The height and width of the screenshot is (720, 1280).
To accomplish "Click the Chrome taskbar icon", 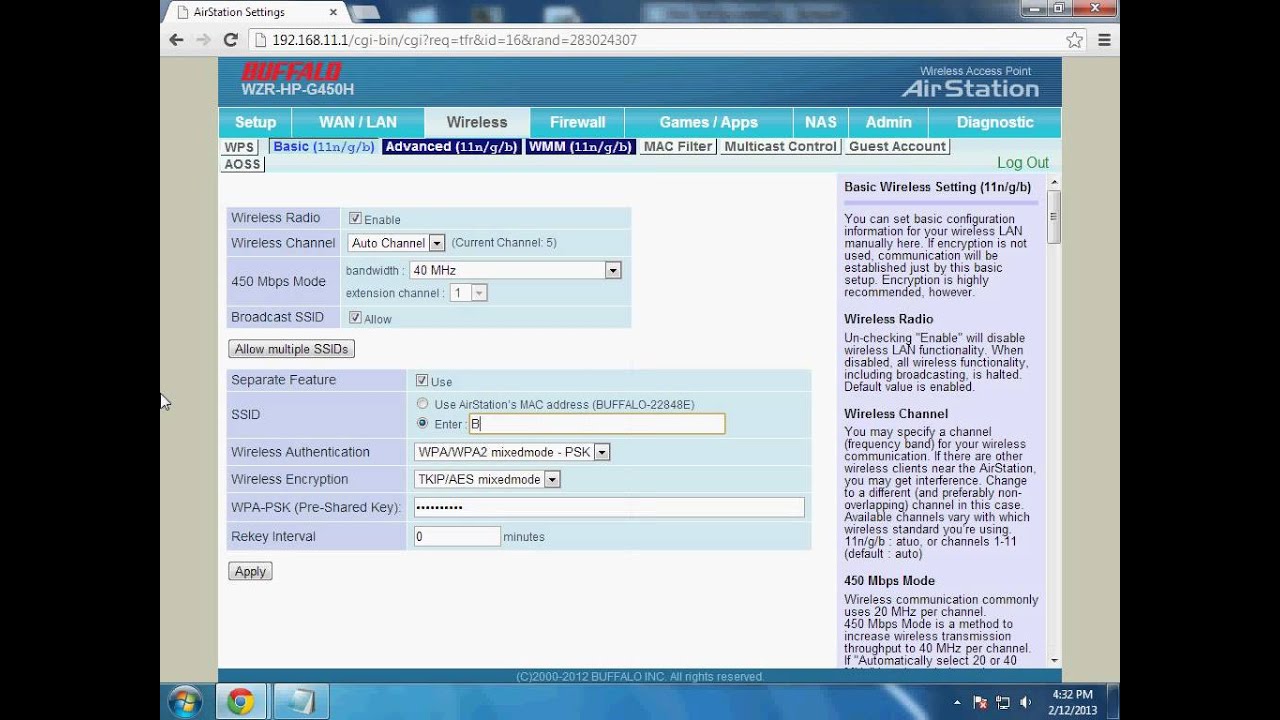I will tap(240, 702).
